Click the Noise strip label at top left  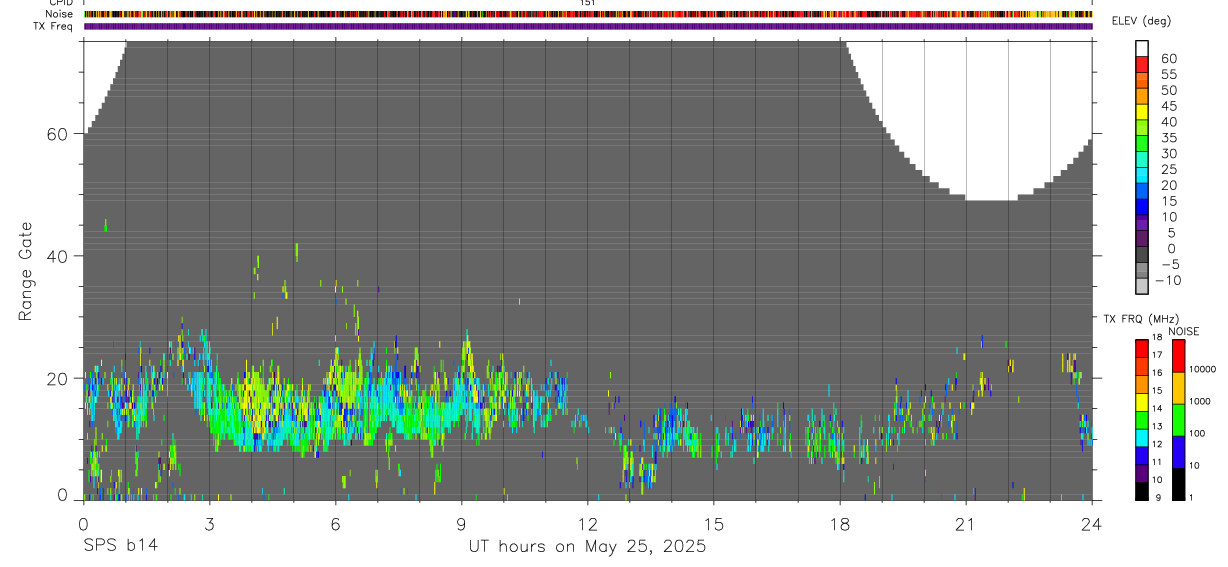[59, 14]
